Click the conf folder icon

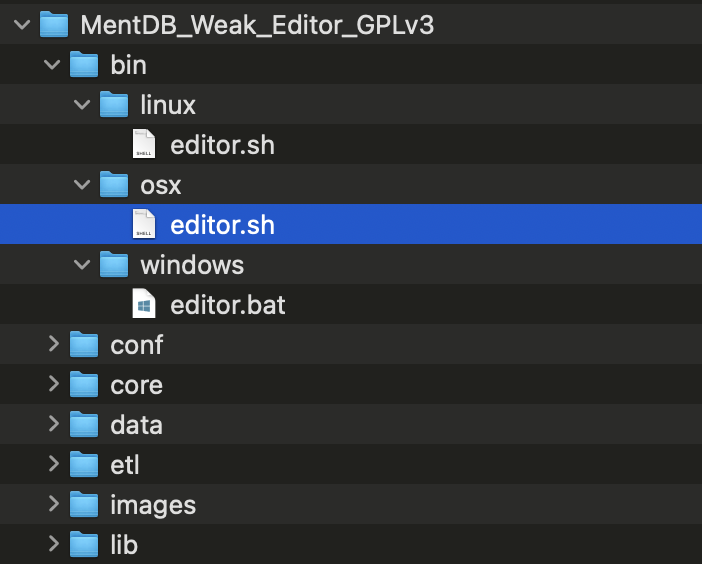tap(84, 345)
